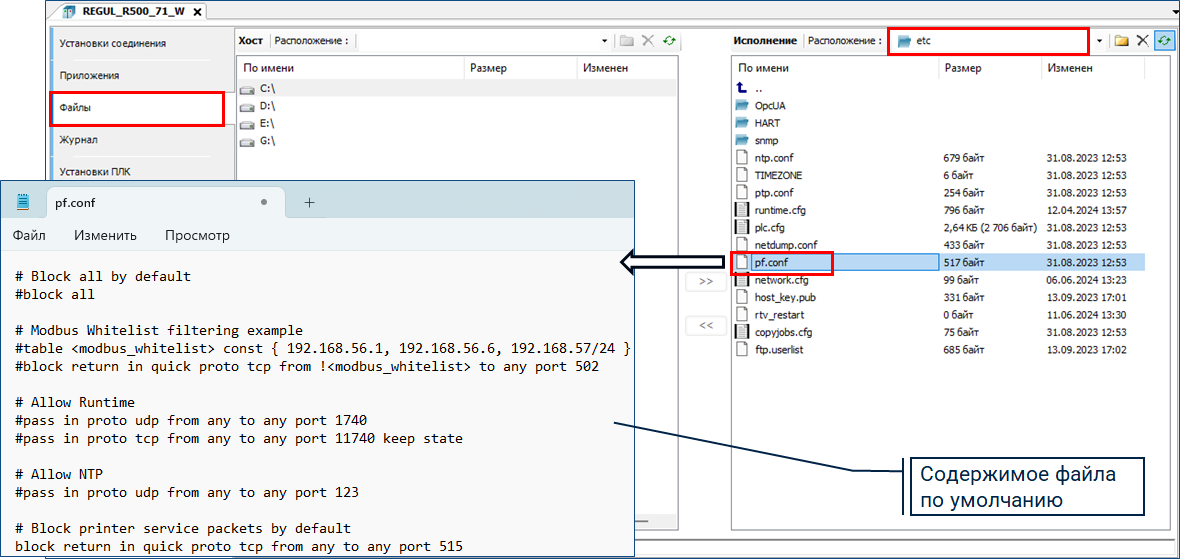Open the OpcUA folder
The width and height of the screenshot is (1180, 559).
point(769,105)
